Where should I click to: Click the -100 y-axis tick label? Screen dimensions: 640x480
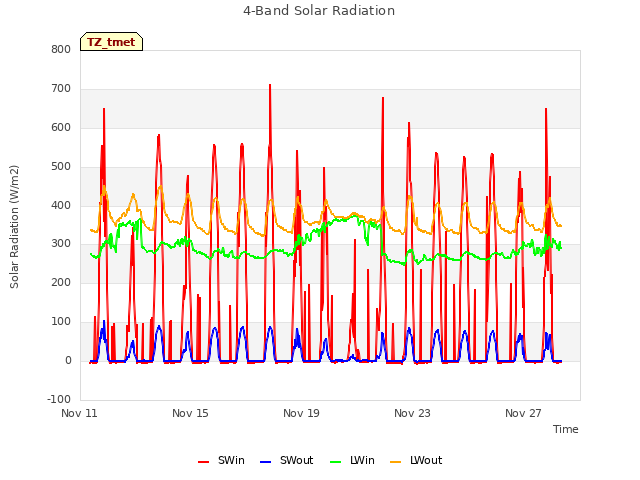coord(59,399)
